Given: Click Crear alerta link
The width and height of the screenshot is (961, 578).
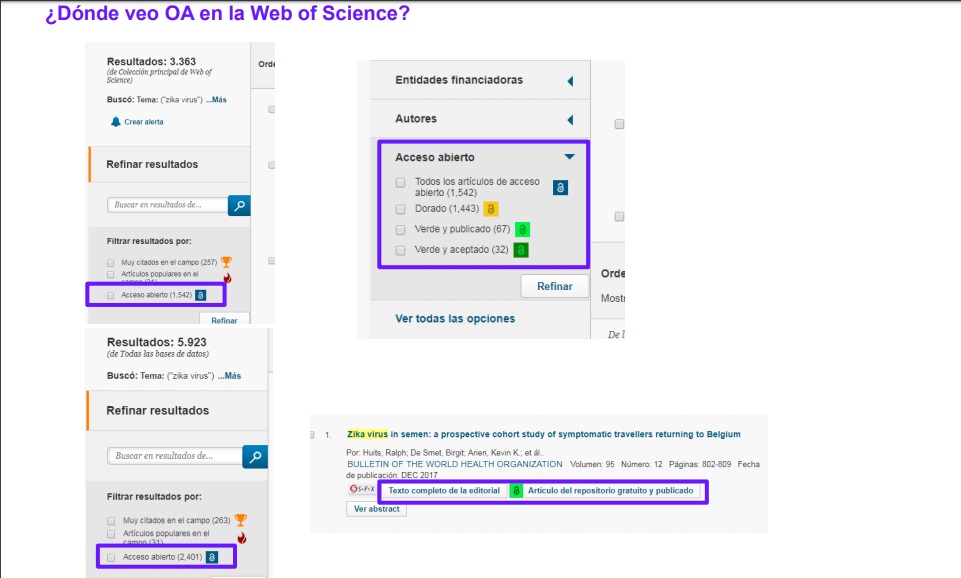Looking at the screenshot, I should coord(144,122).
